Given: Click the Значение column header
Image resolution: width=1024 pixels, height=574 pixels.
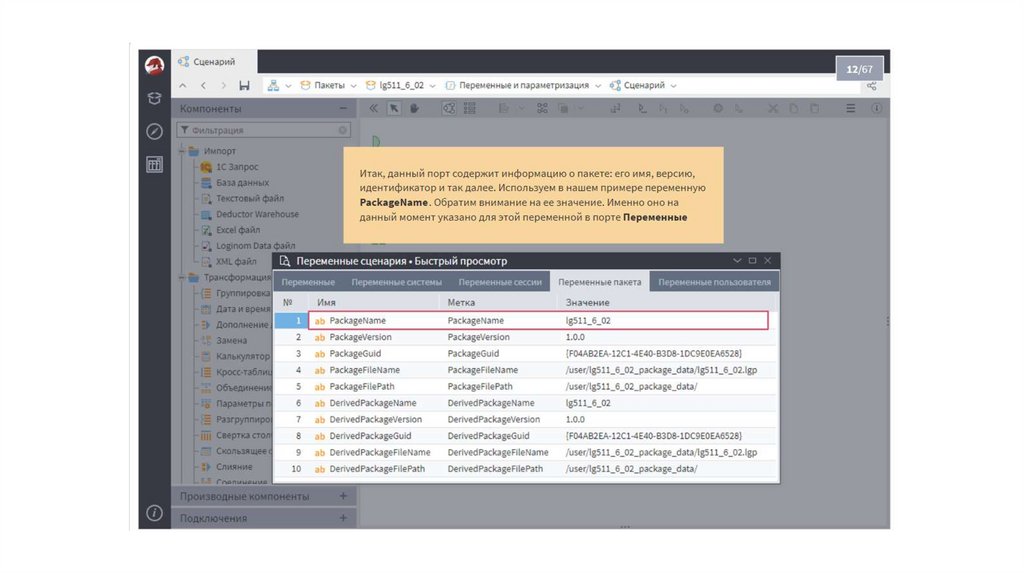Looking at the screenshot, I should coord(587,302).
